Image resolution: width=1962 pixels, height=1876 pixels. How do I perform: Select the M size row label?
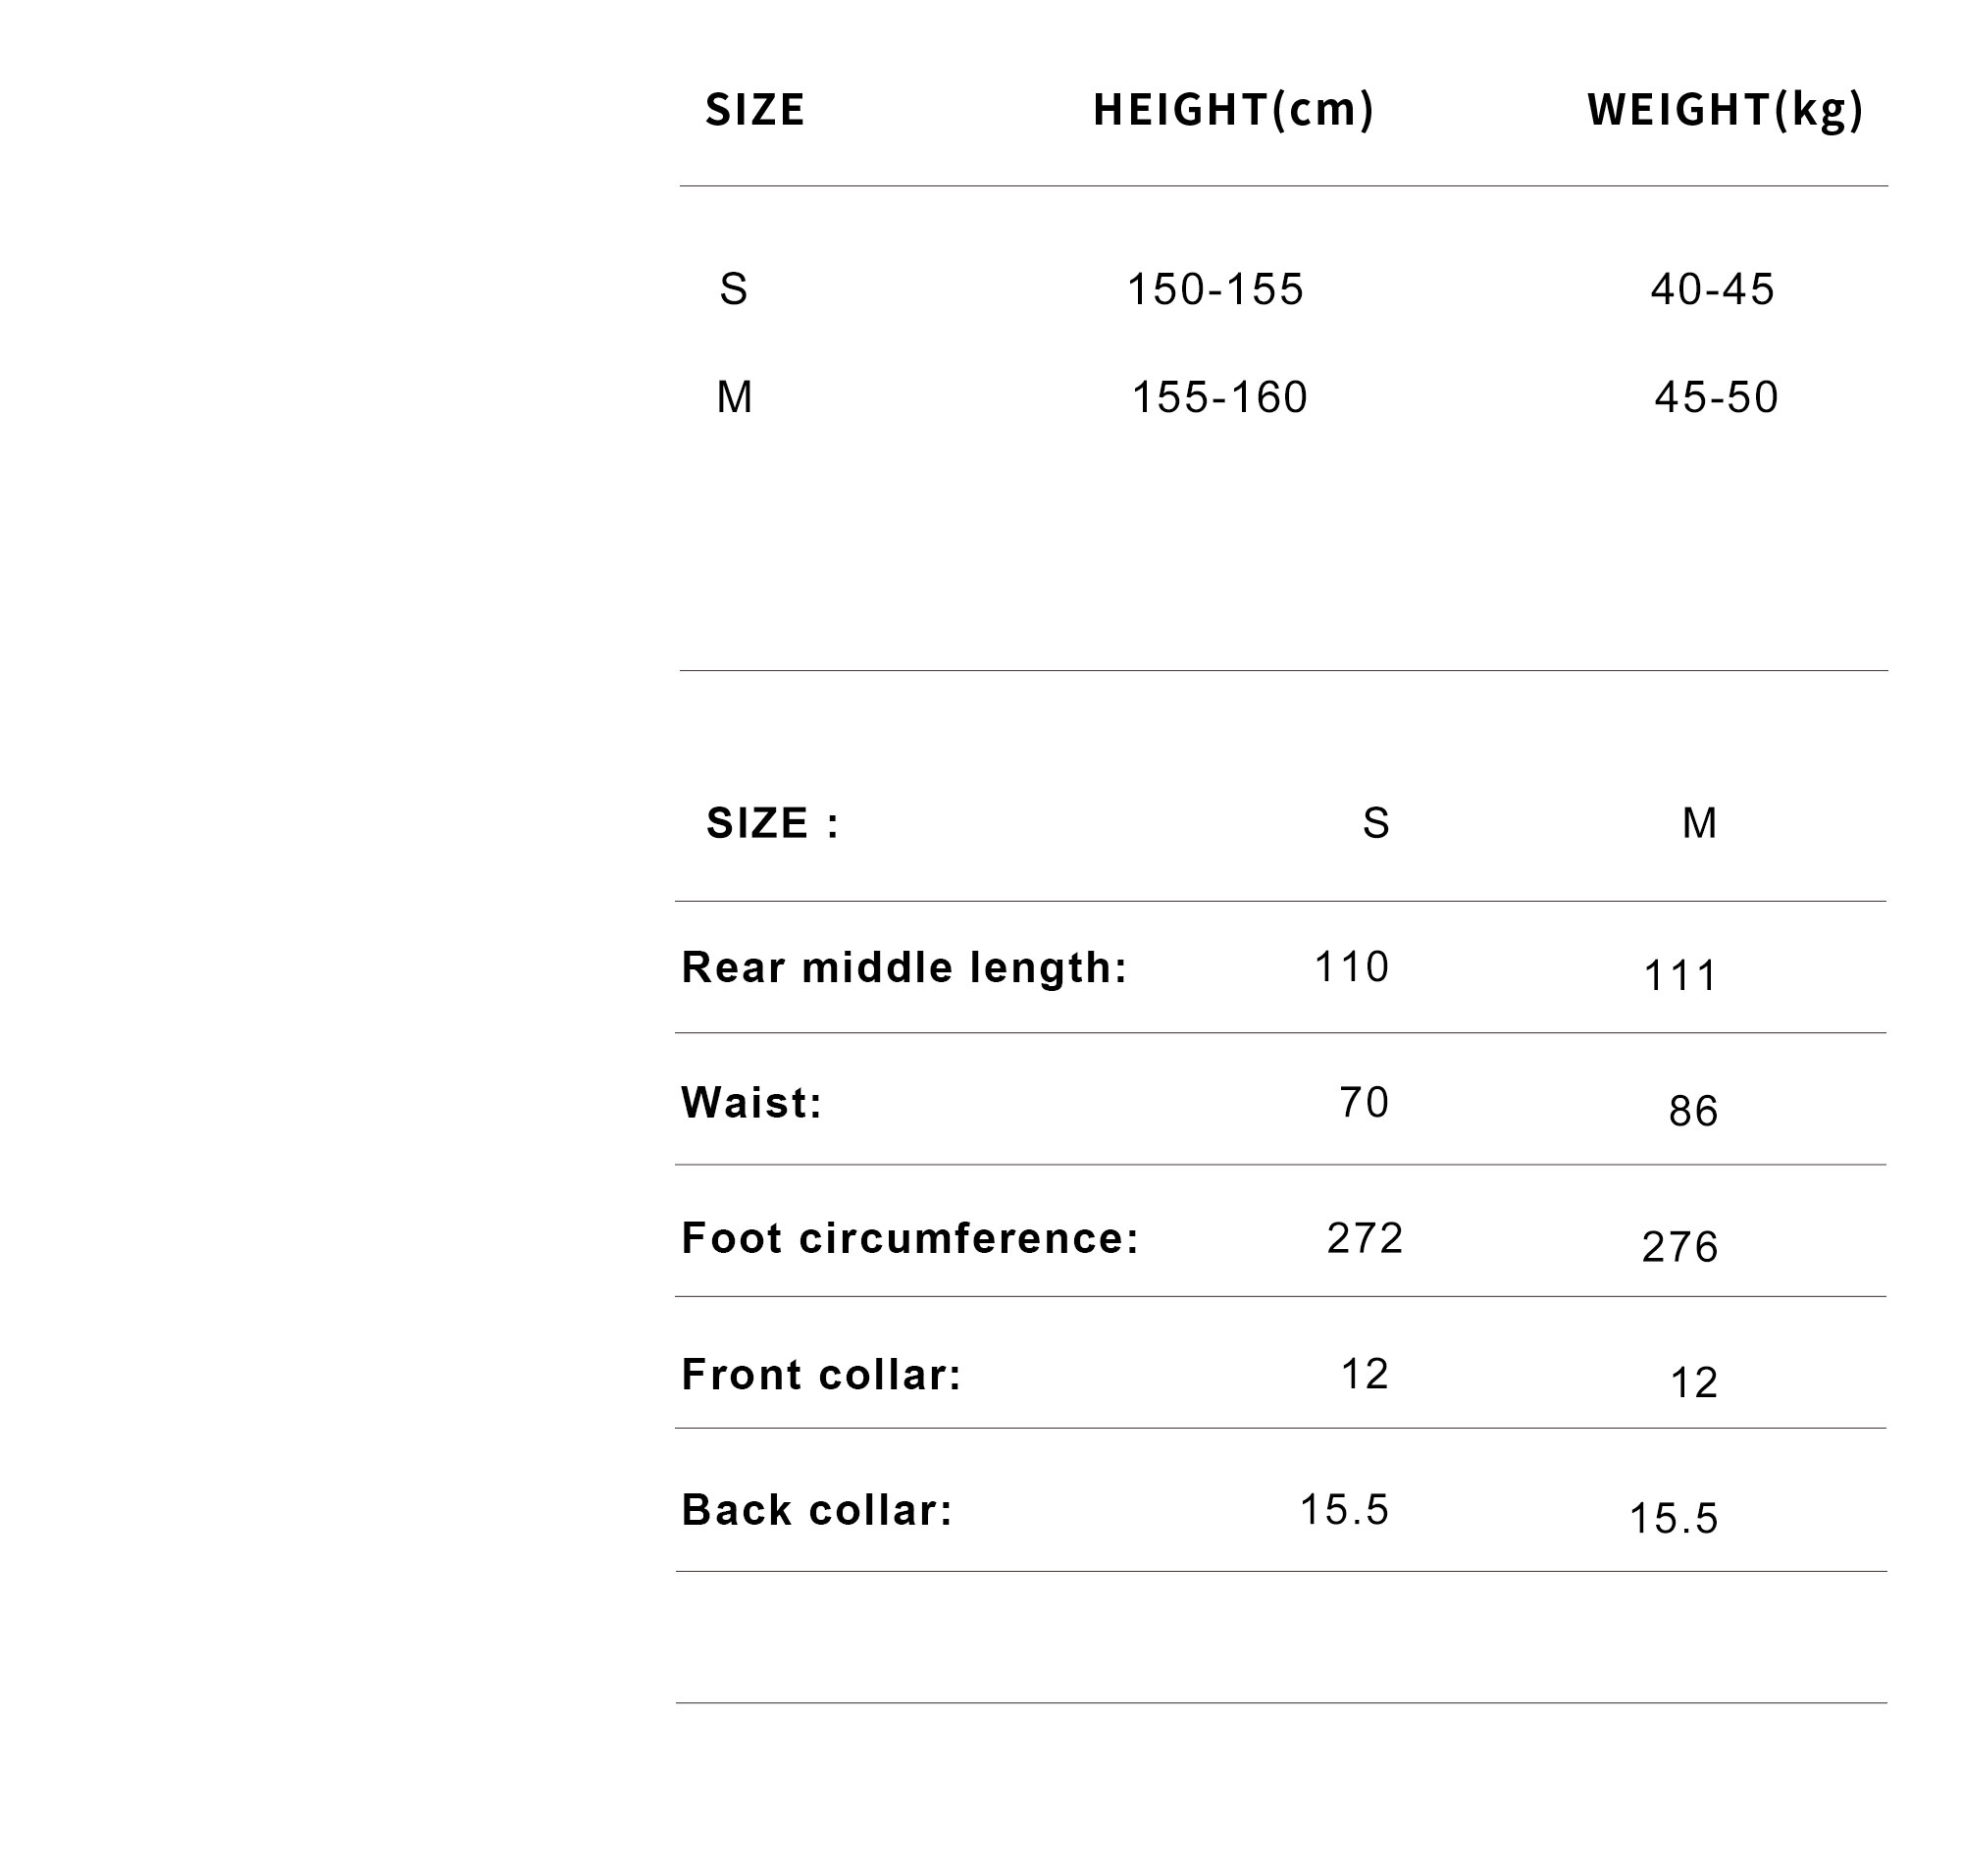(x=734, y=398)
